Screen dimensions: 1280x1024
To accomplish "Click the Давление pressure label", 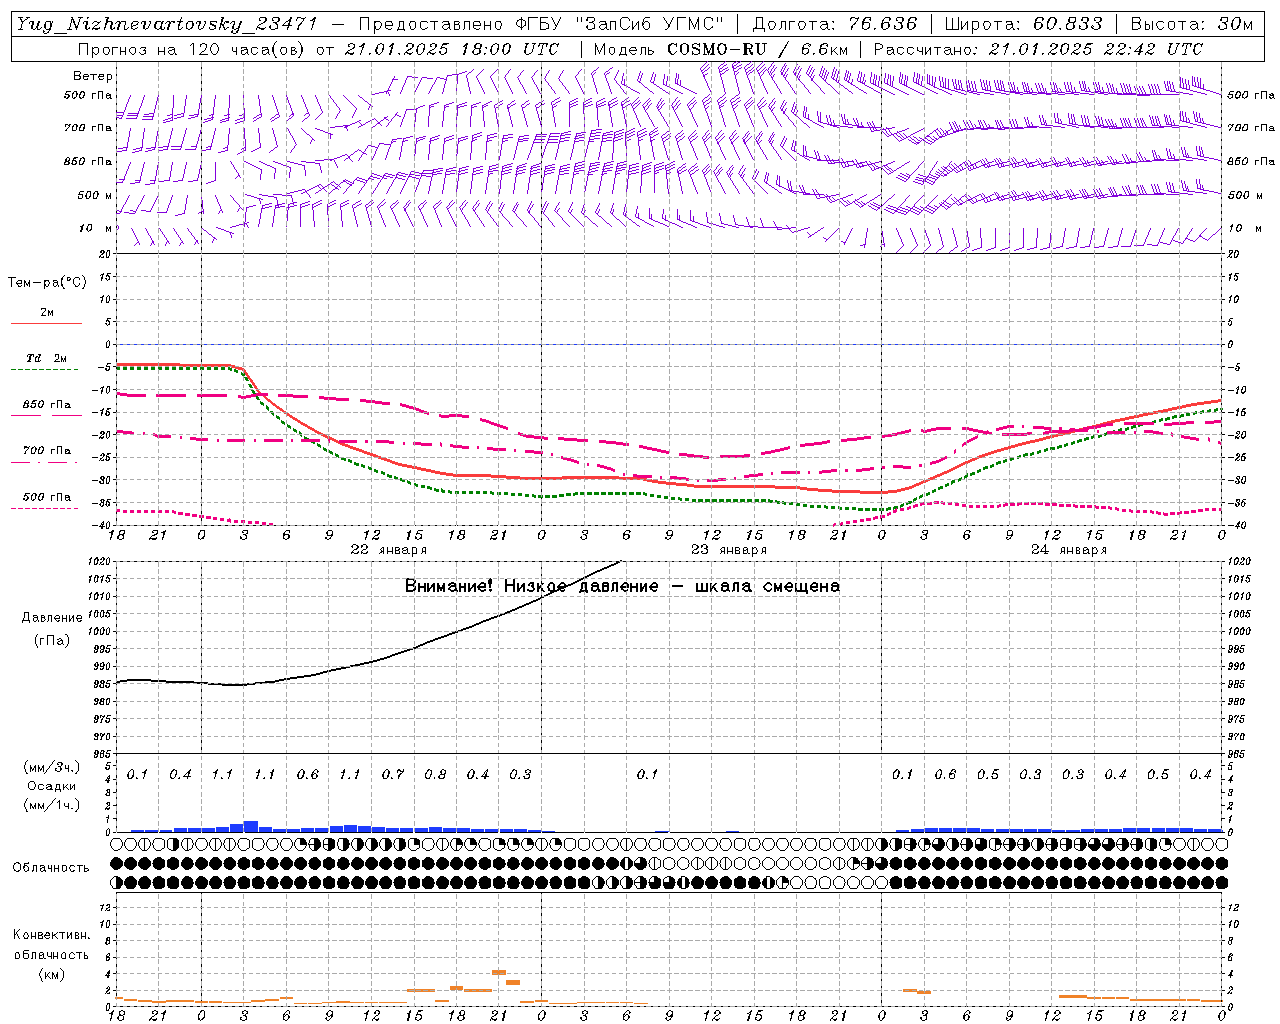I will tap(52, 618).
